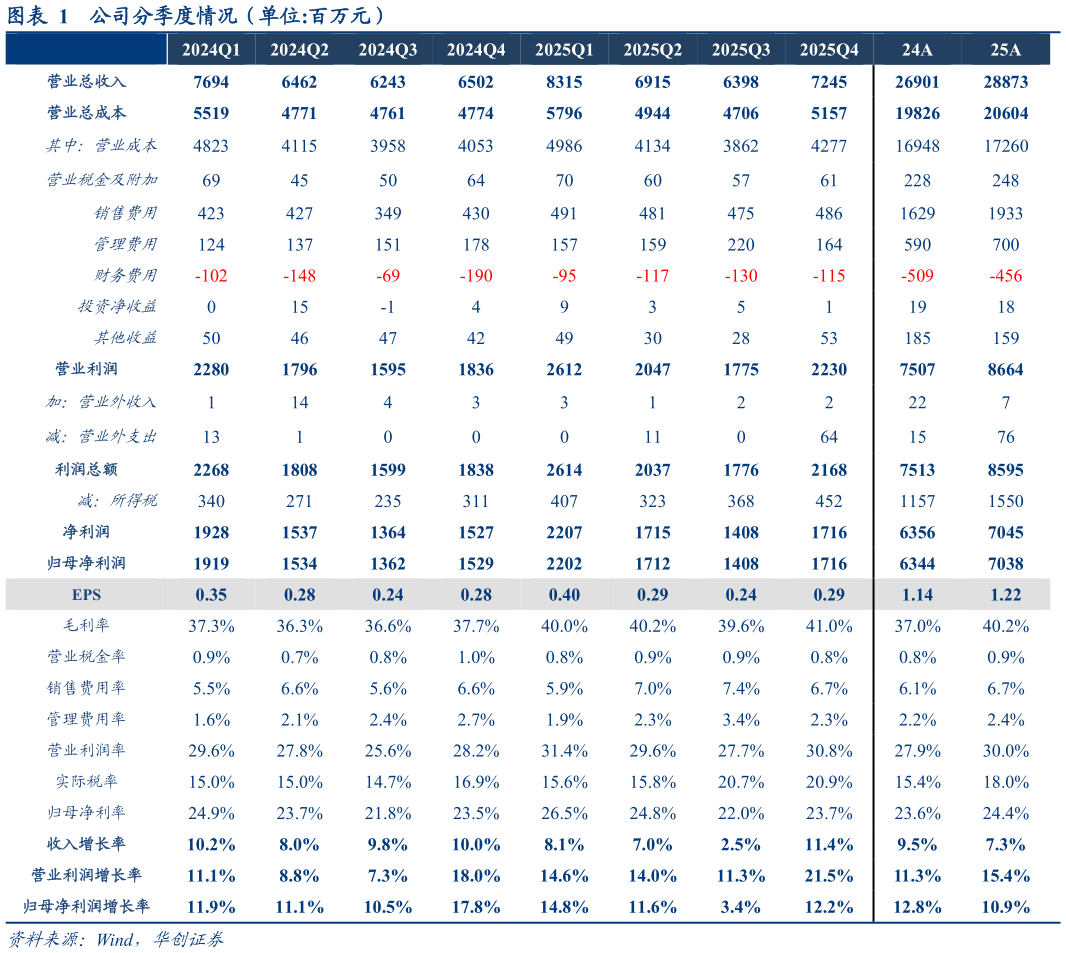Image resolution: width=1066 pixels, height=953 pixels.
Task: Select the 28873 total revenue cell
Action: click(1005, 82)
